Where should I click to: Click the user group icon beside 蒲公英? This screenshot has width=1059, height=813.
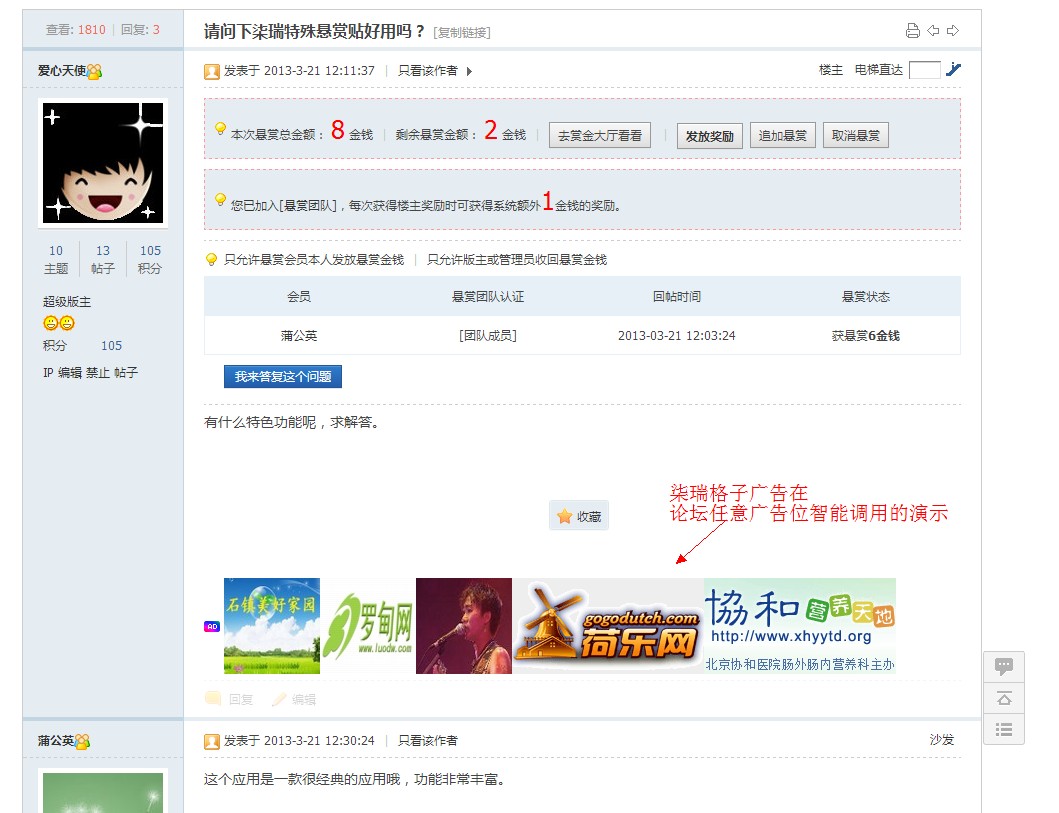[82, 741]
